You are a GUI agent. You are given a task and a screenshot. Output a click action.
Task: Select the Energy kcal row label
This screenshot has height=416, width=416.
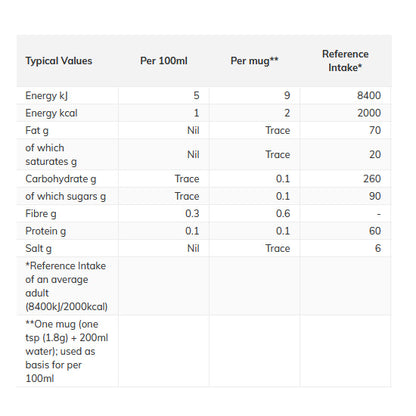coord(51,113)
